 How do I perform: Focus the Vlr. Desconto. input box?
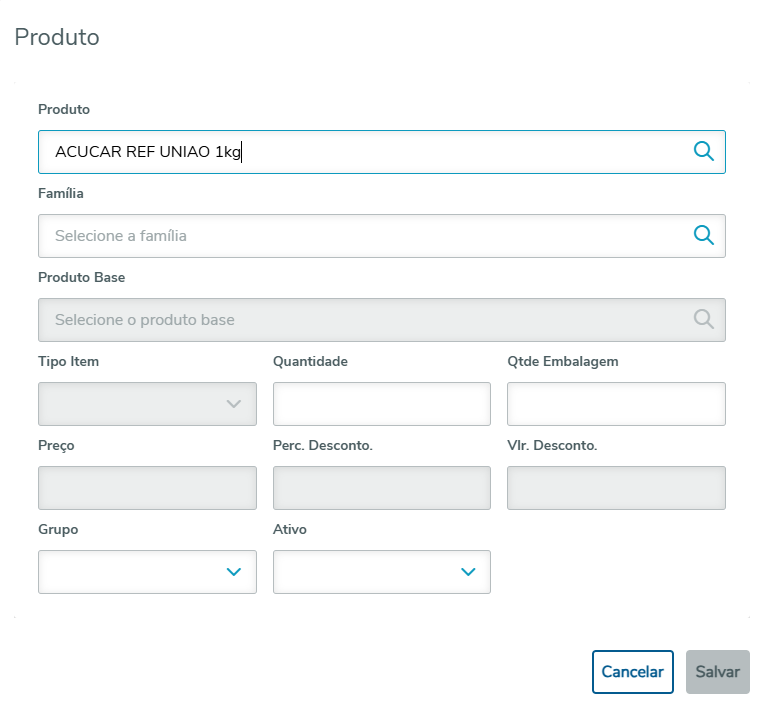(x=616, y=488)
